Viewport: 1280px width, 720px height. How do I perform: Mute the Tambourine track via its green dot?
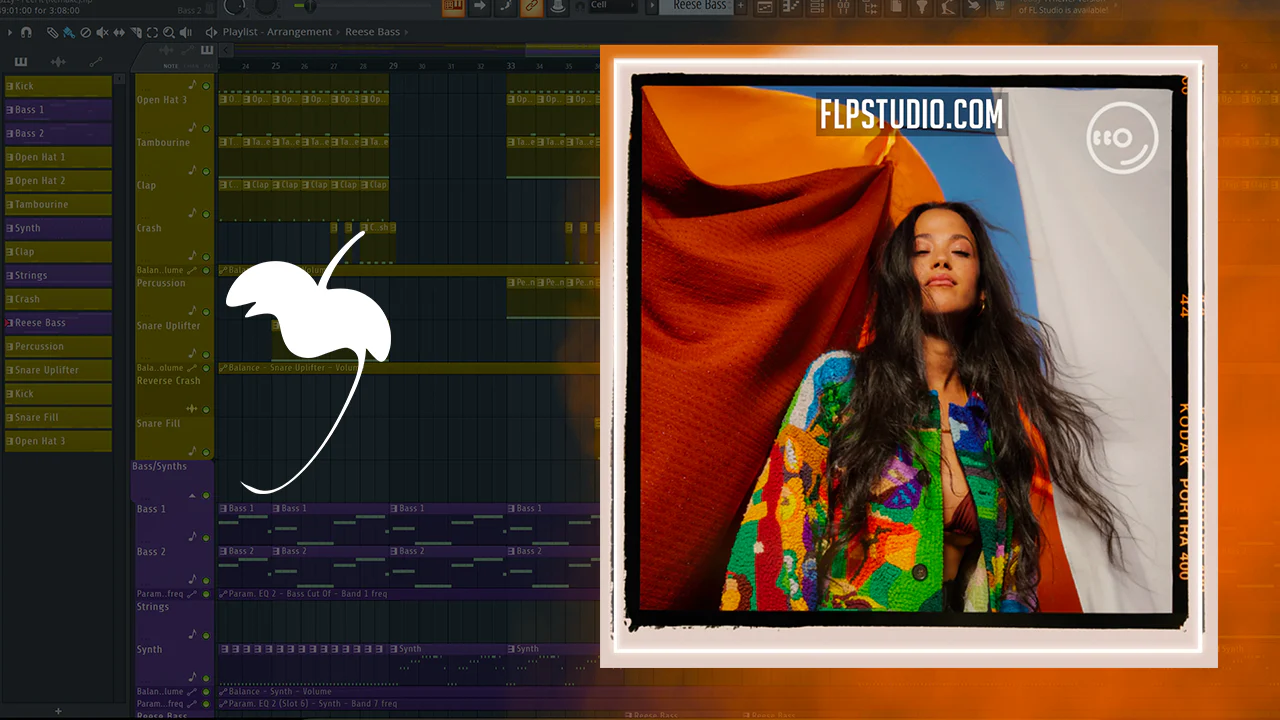(x=206, y=171)
